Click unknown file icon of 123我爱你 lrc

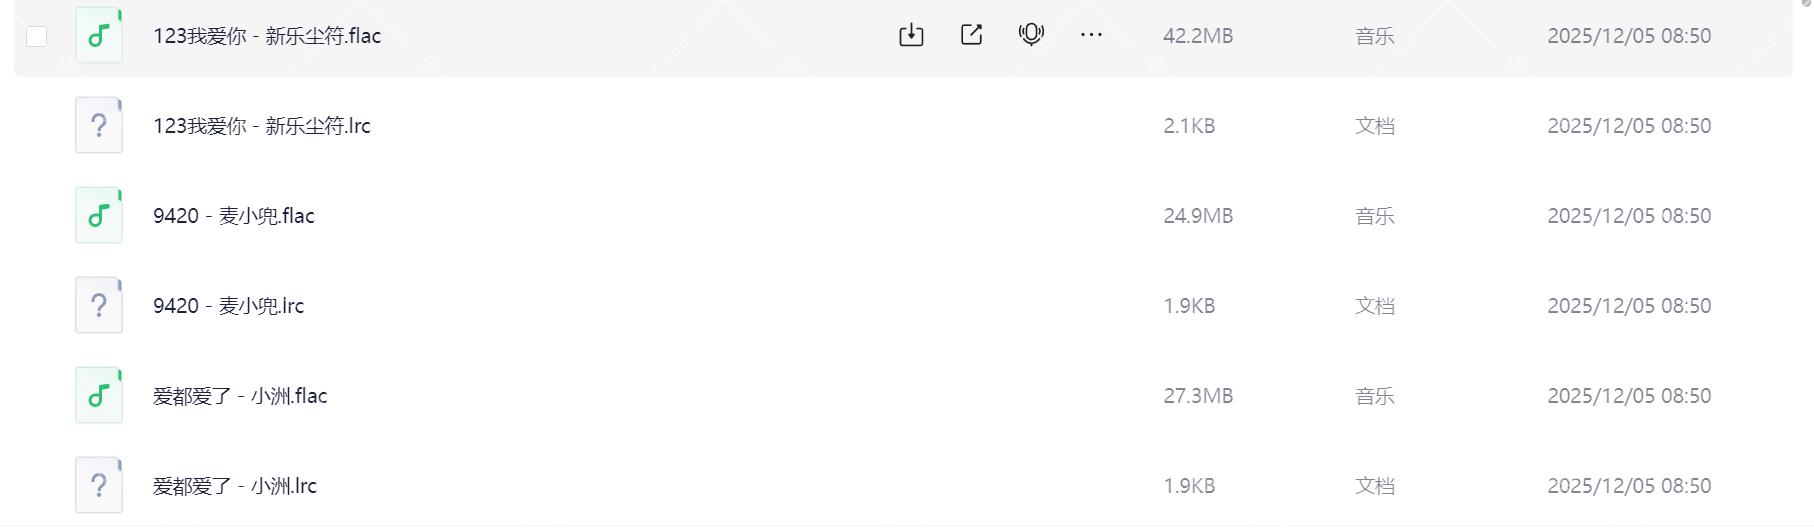[99, 126]
